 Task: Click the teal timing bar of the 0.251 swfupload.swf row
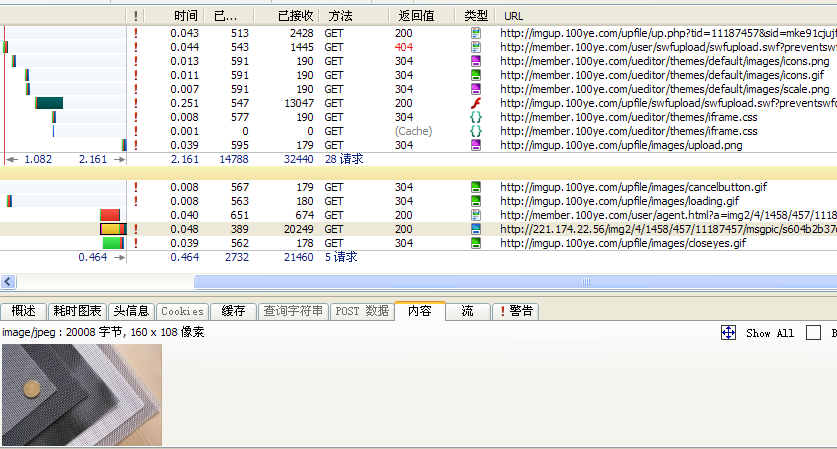pyautogui.click(x=49, y=103)
